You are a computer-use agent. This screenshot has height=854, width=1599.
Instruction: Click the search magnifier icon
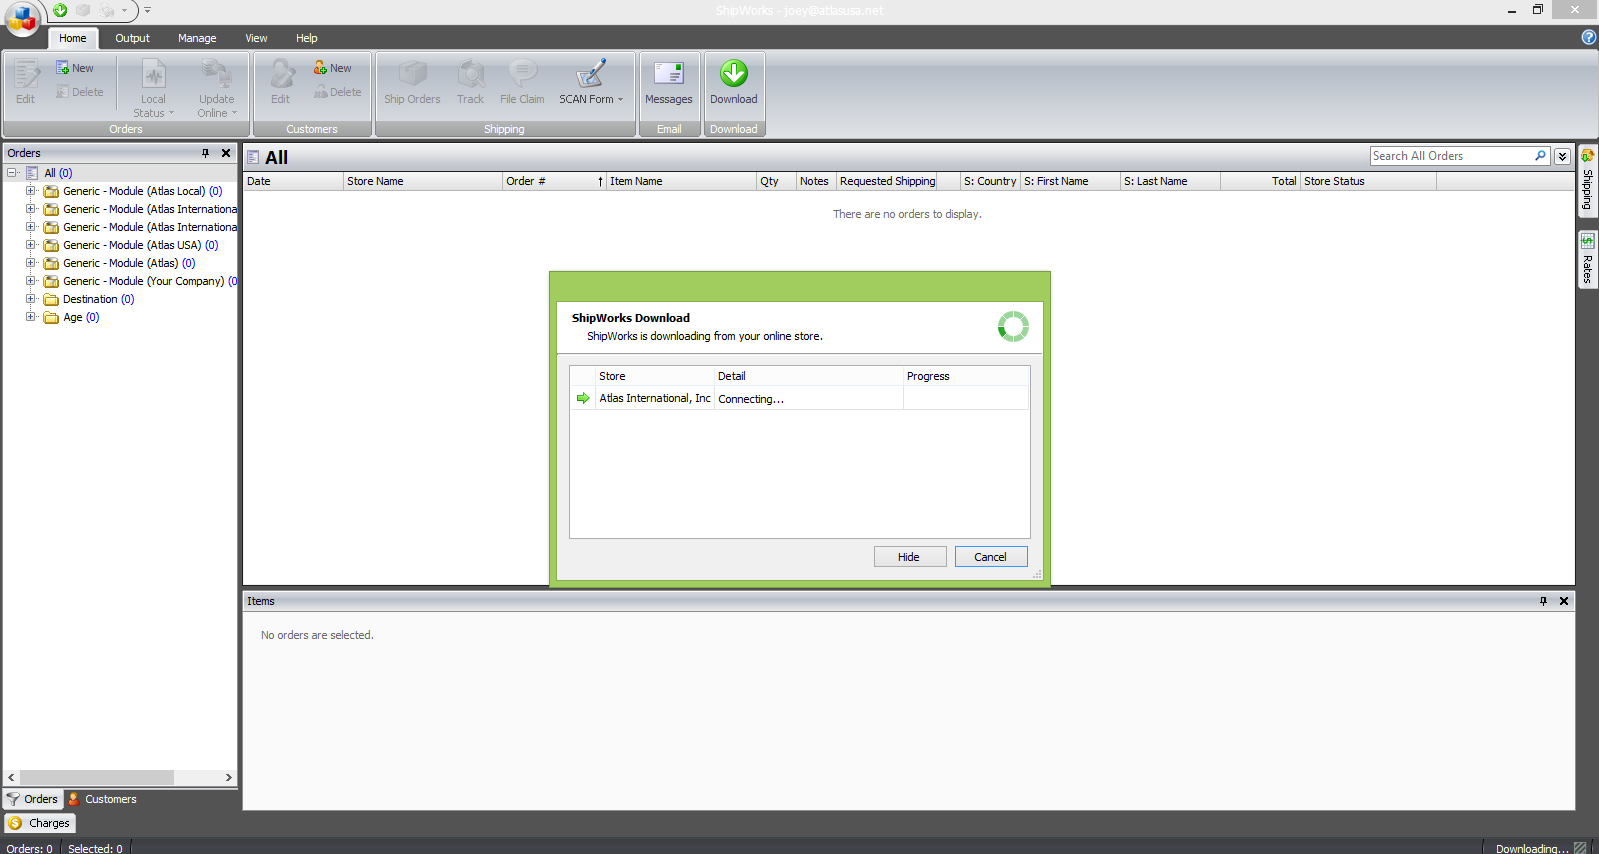point(1540,156)
